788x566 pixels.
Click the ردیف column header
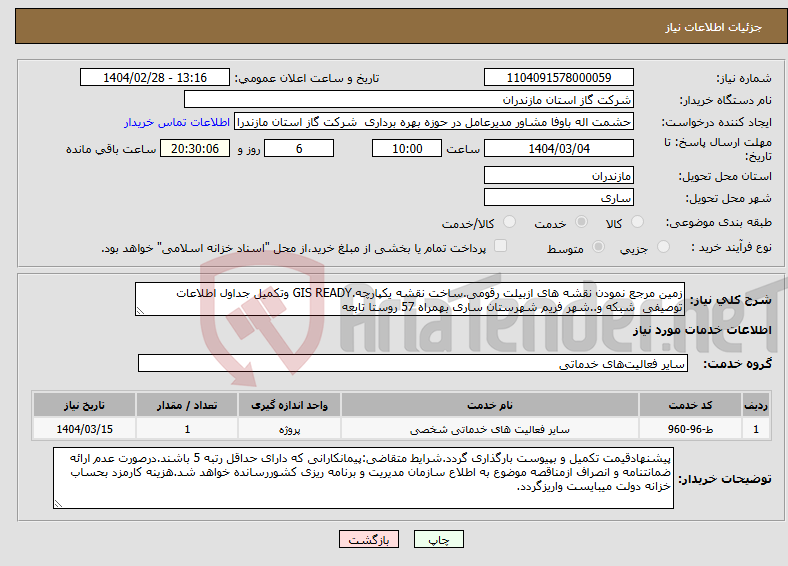(x=756, y=405)
